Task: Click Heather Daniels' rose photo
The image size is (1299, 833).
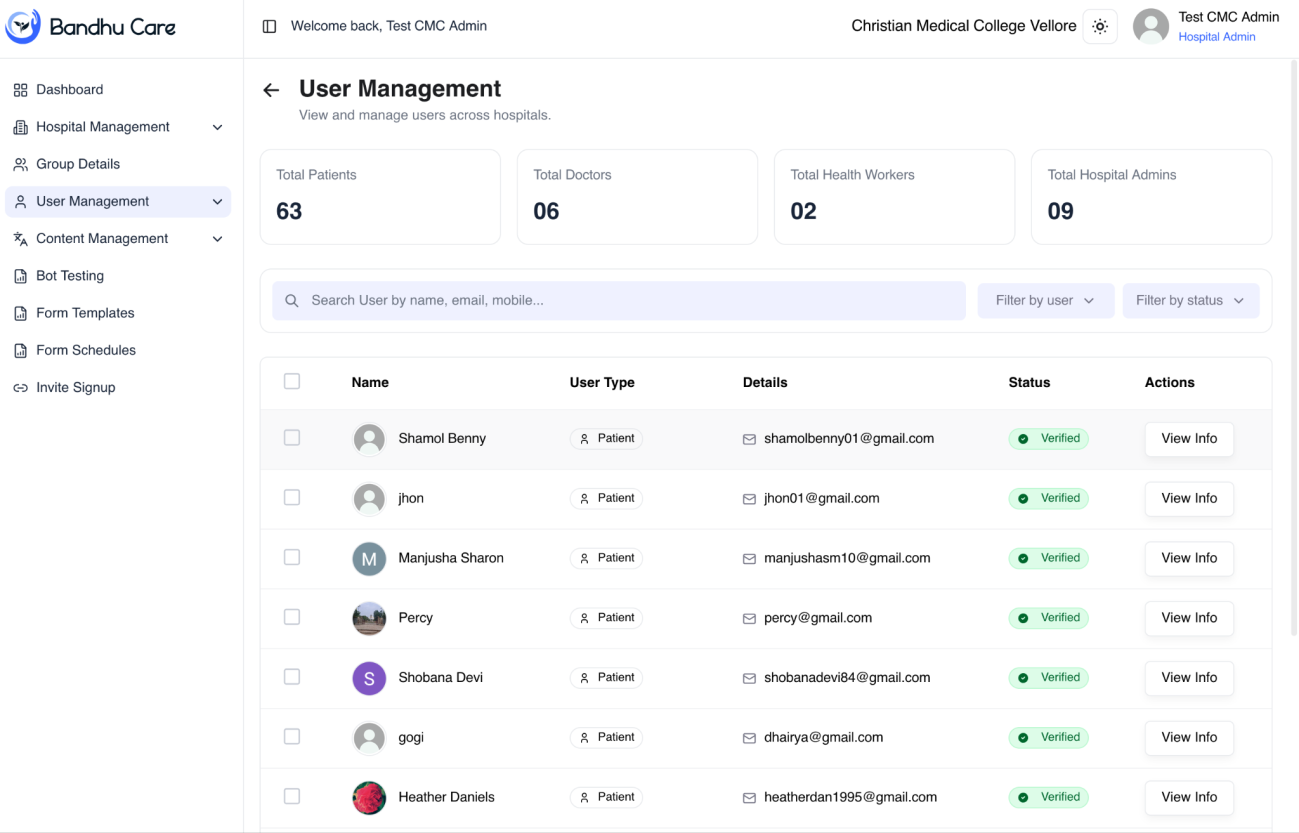Action: (369, 797)
